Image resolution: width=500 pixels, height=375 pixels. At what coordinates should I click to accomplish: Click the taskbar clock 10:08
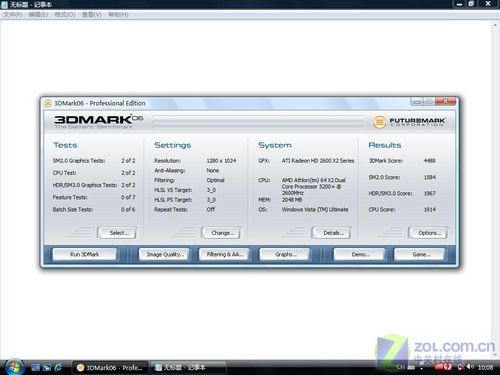pyautogui.click(x=485, y=367)
